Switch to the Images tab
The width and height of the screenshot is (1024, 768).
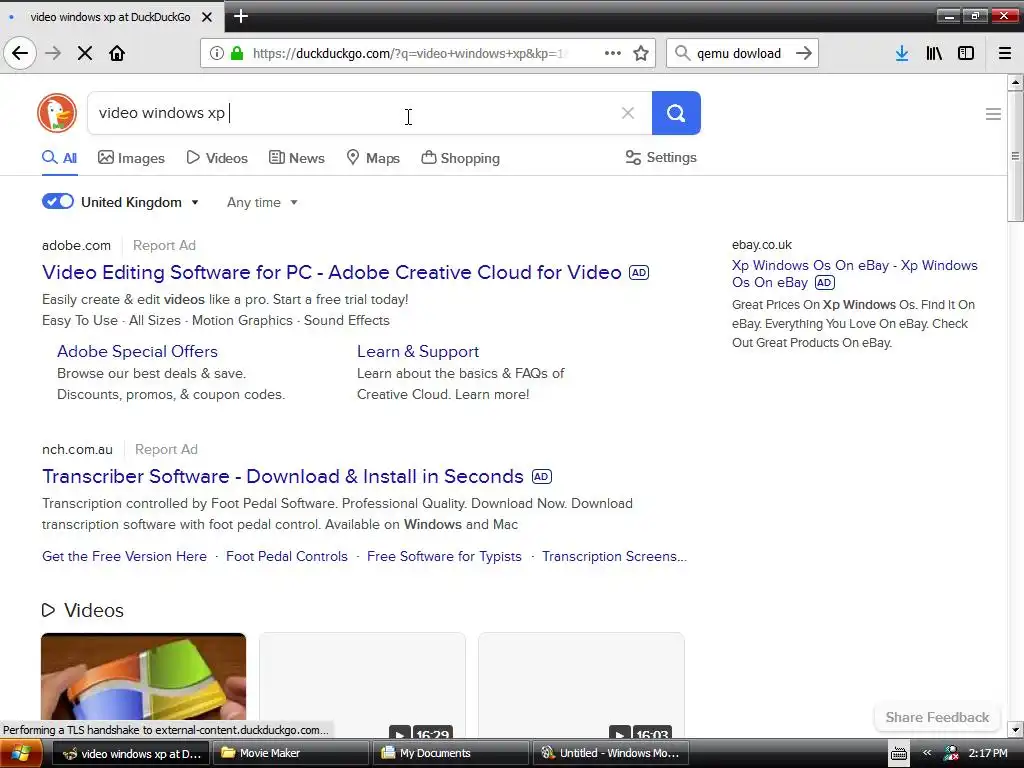pyautogui.click(x=131, y=158)
